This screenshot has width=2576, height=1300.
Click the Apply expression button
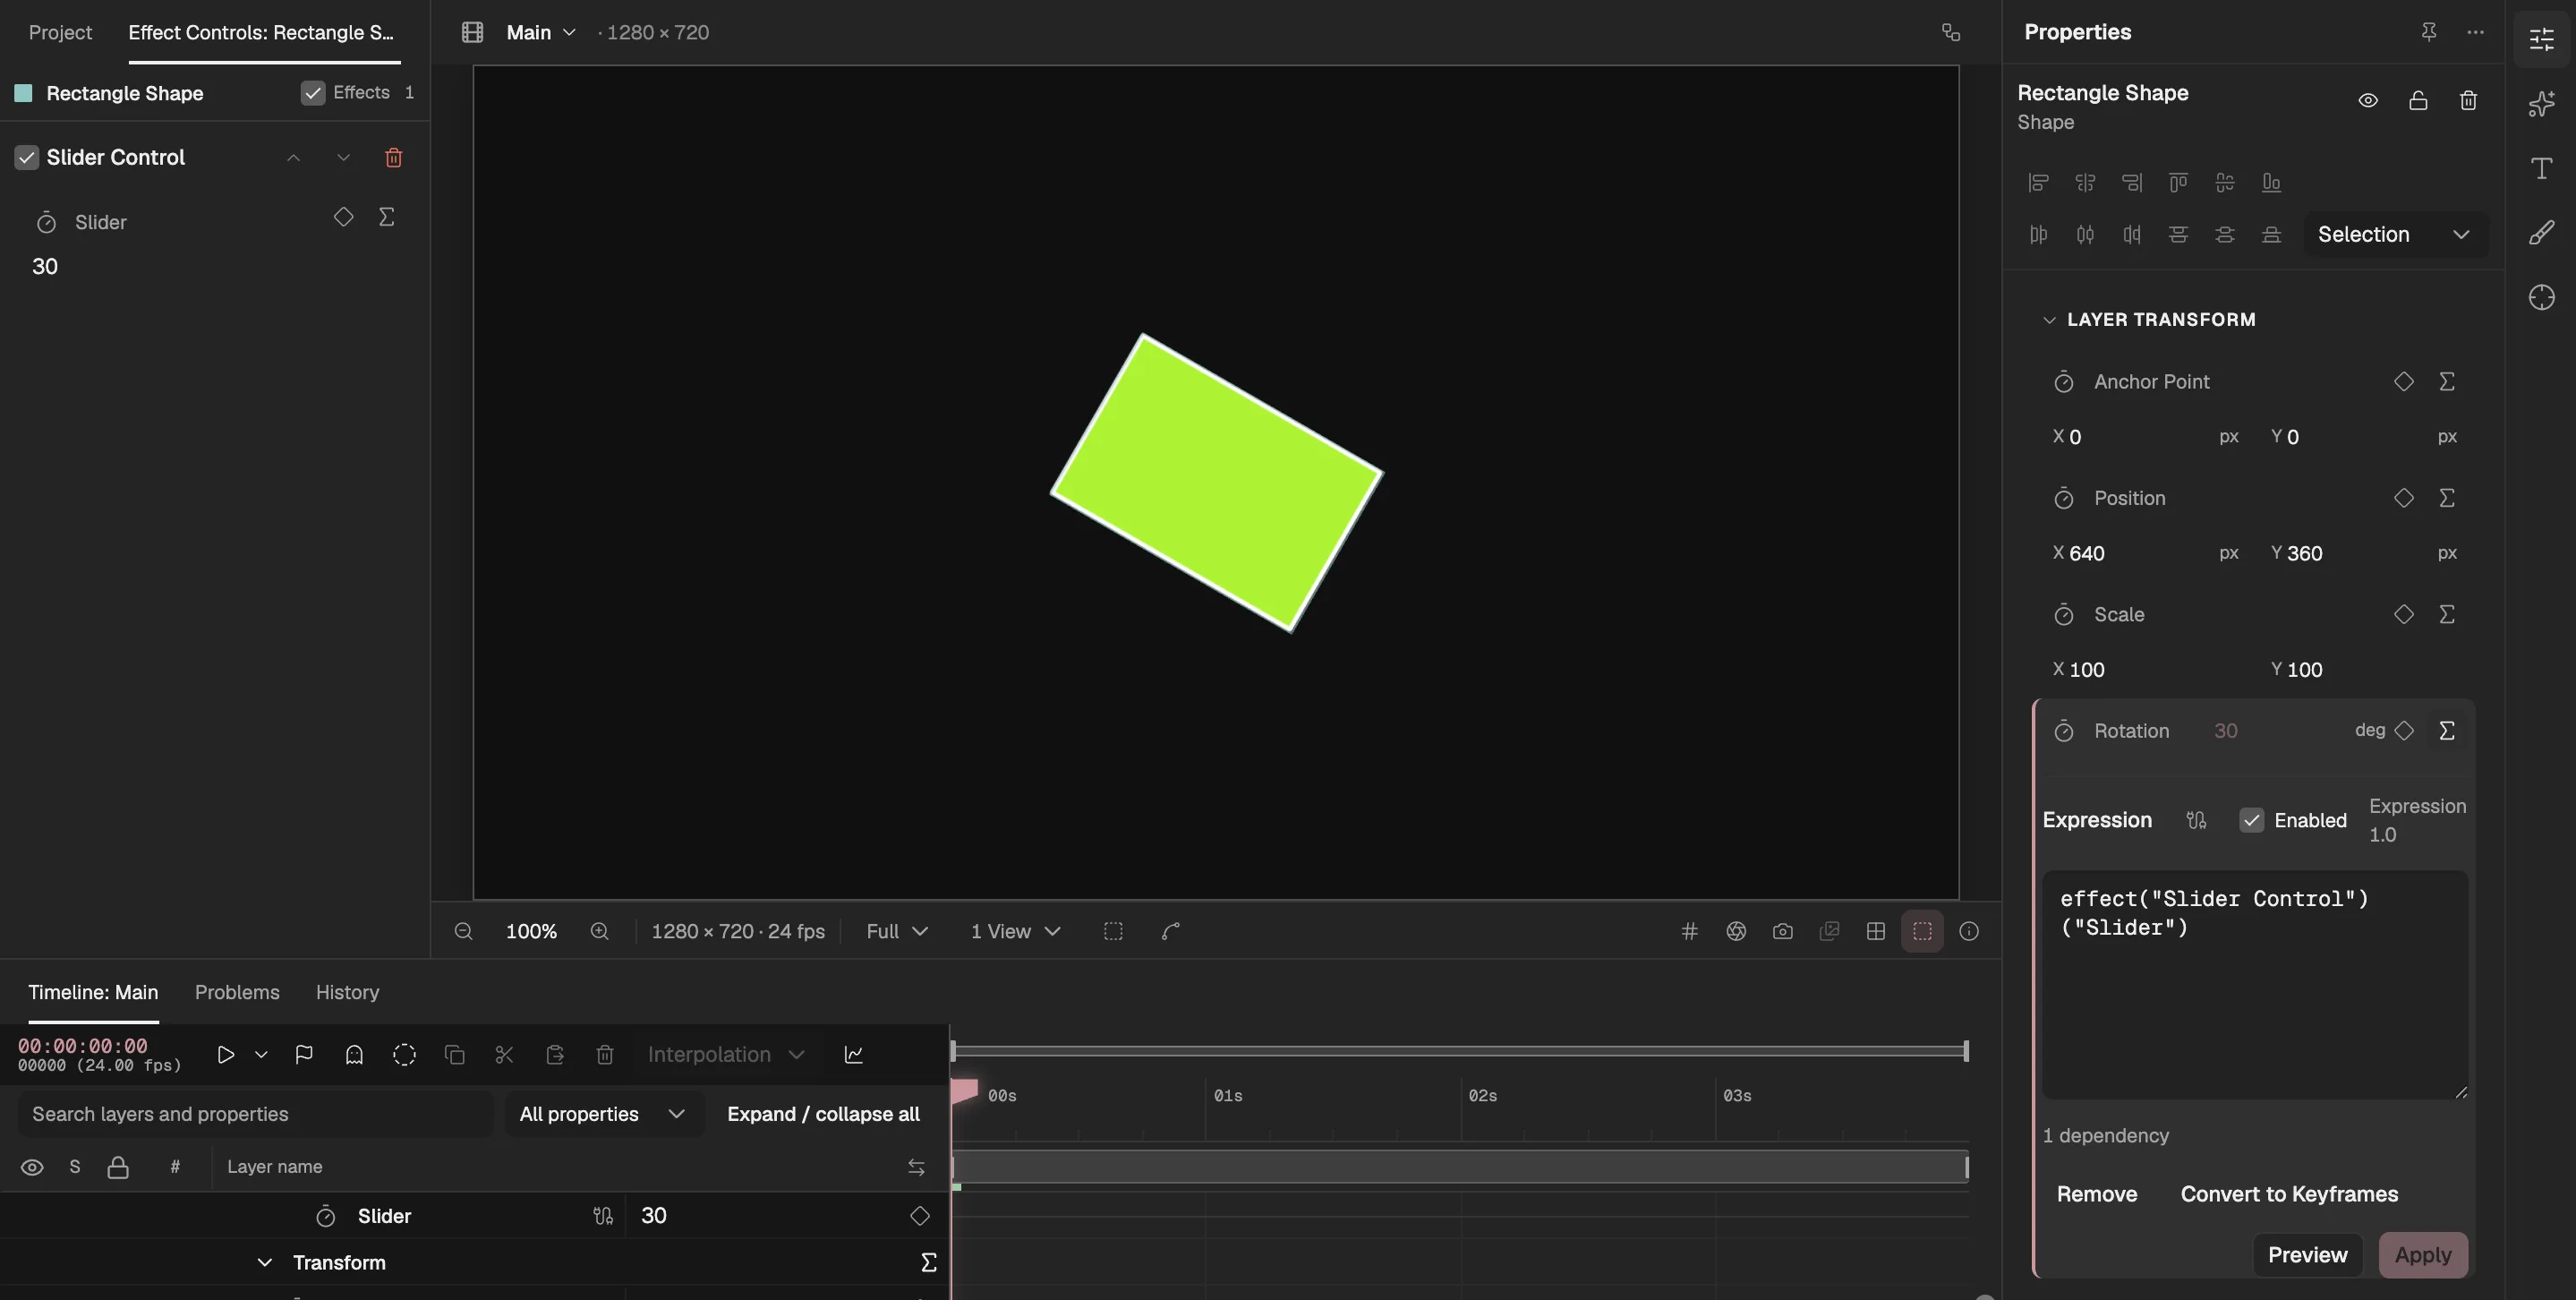click(2422, 1255)
